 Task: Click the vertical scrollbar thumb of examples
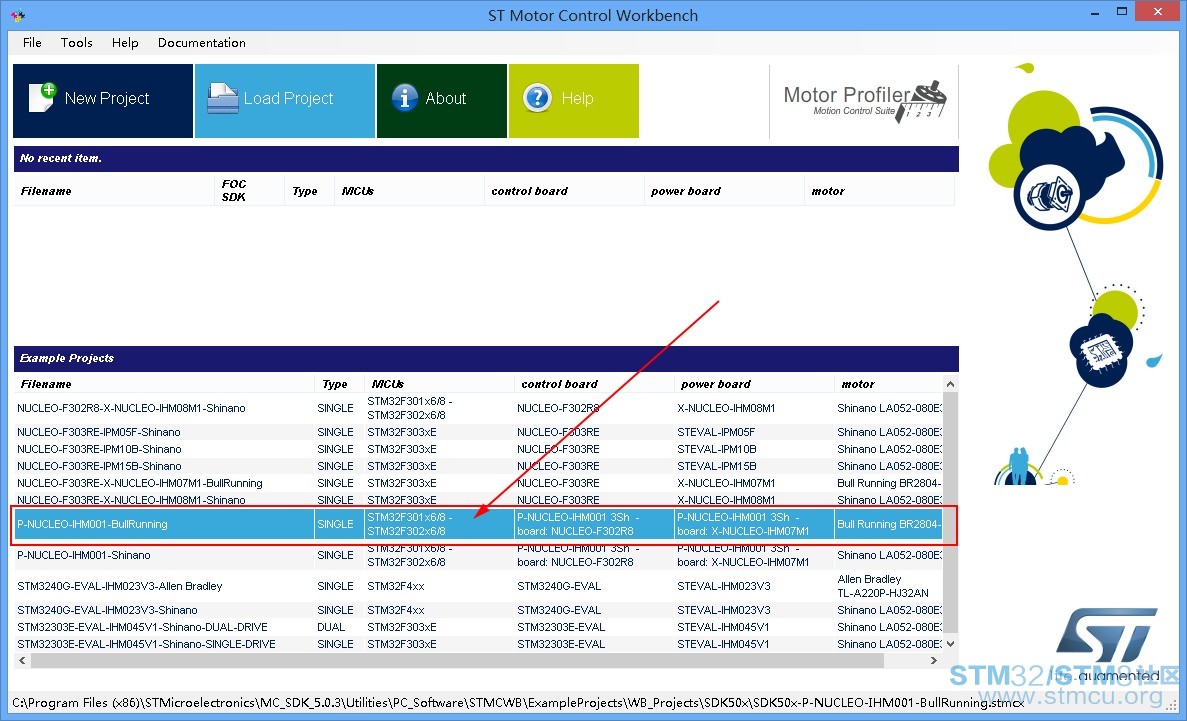pos(950,511)
